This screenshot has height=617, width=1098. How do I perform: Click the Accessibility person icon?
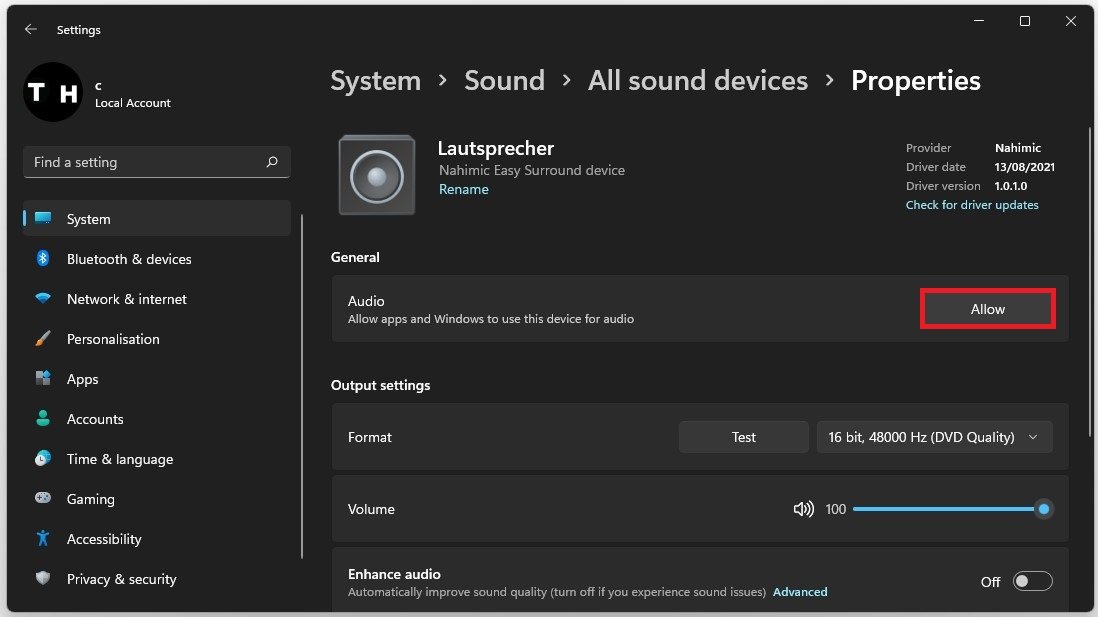point(43,539)
